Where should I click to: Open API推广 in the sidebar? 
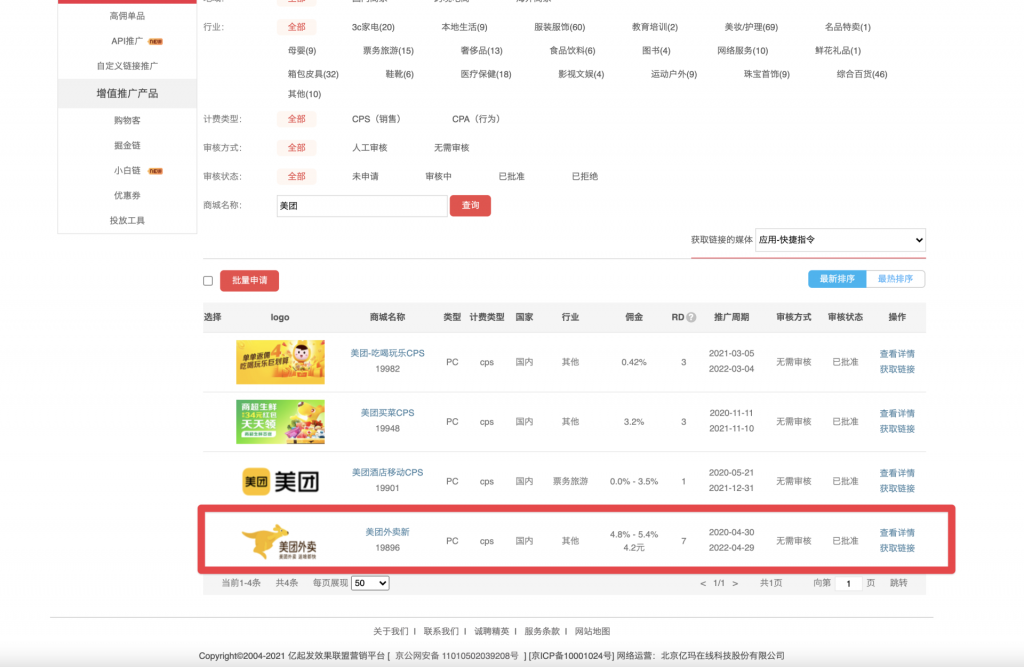(127, 41)
